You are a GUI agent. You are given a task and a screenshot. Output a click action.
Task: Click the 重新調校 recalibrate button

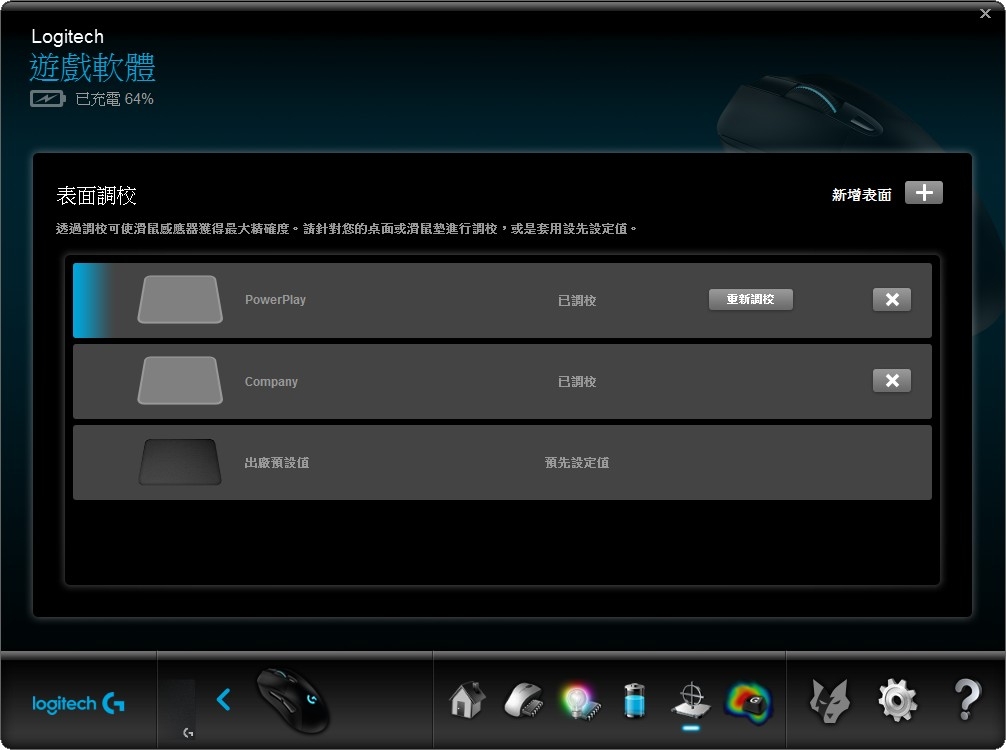pyautogui.click(x=751, y=299)
